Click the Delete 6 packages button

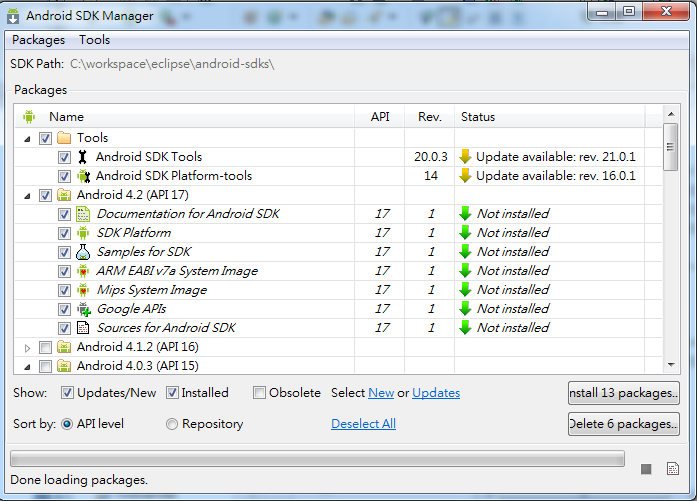(624, 424)
